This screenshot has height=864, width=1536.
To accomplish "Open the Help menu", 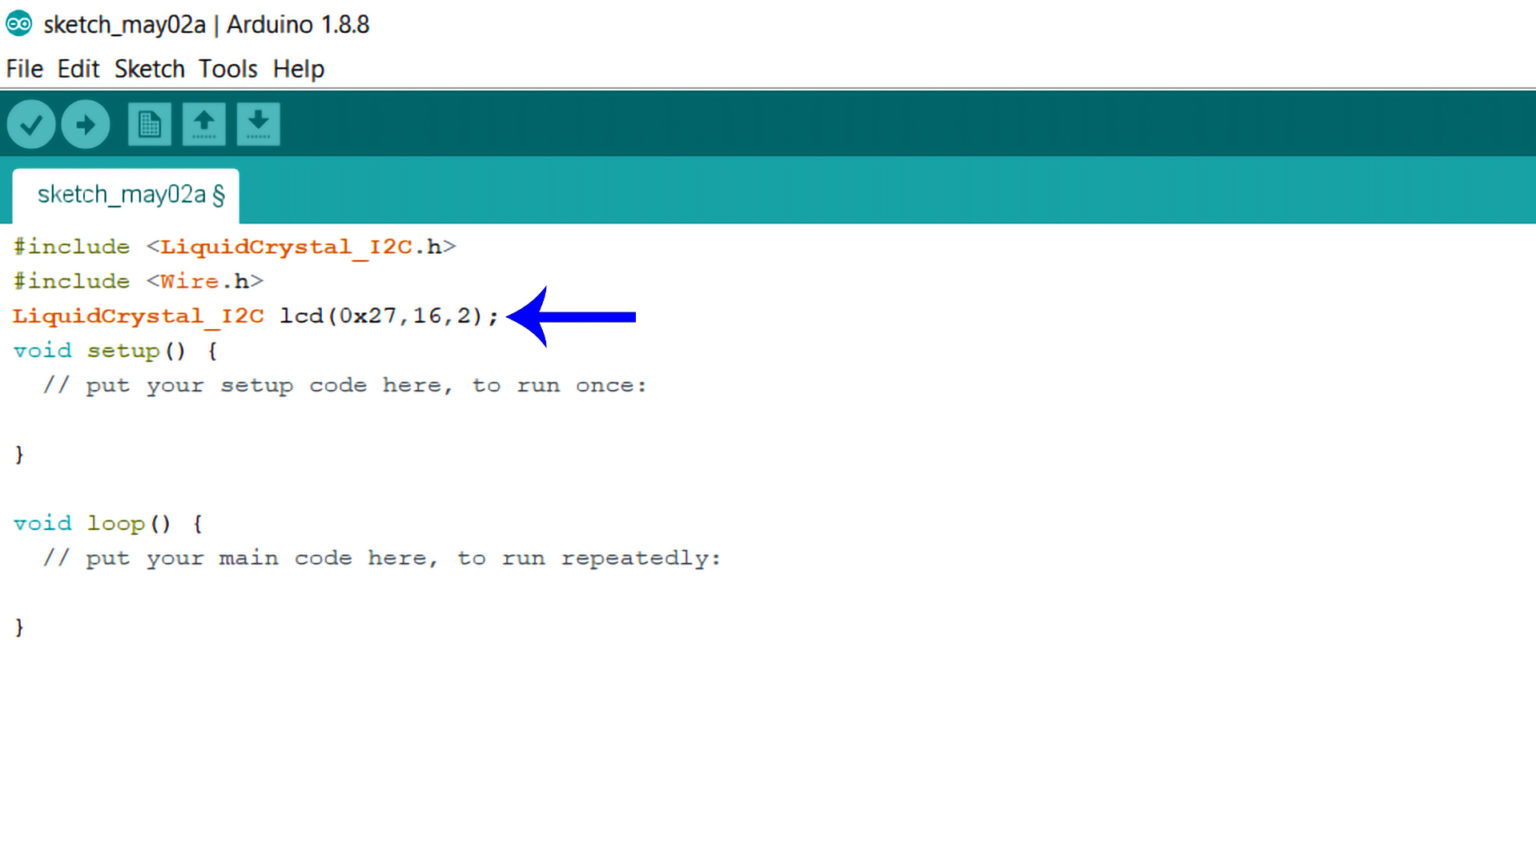I will coord(297,68).
